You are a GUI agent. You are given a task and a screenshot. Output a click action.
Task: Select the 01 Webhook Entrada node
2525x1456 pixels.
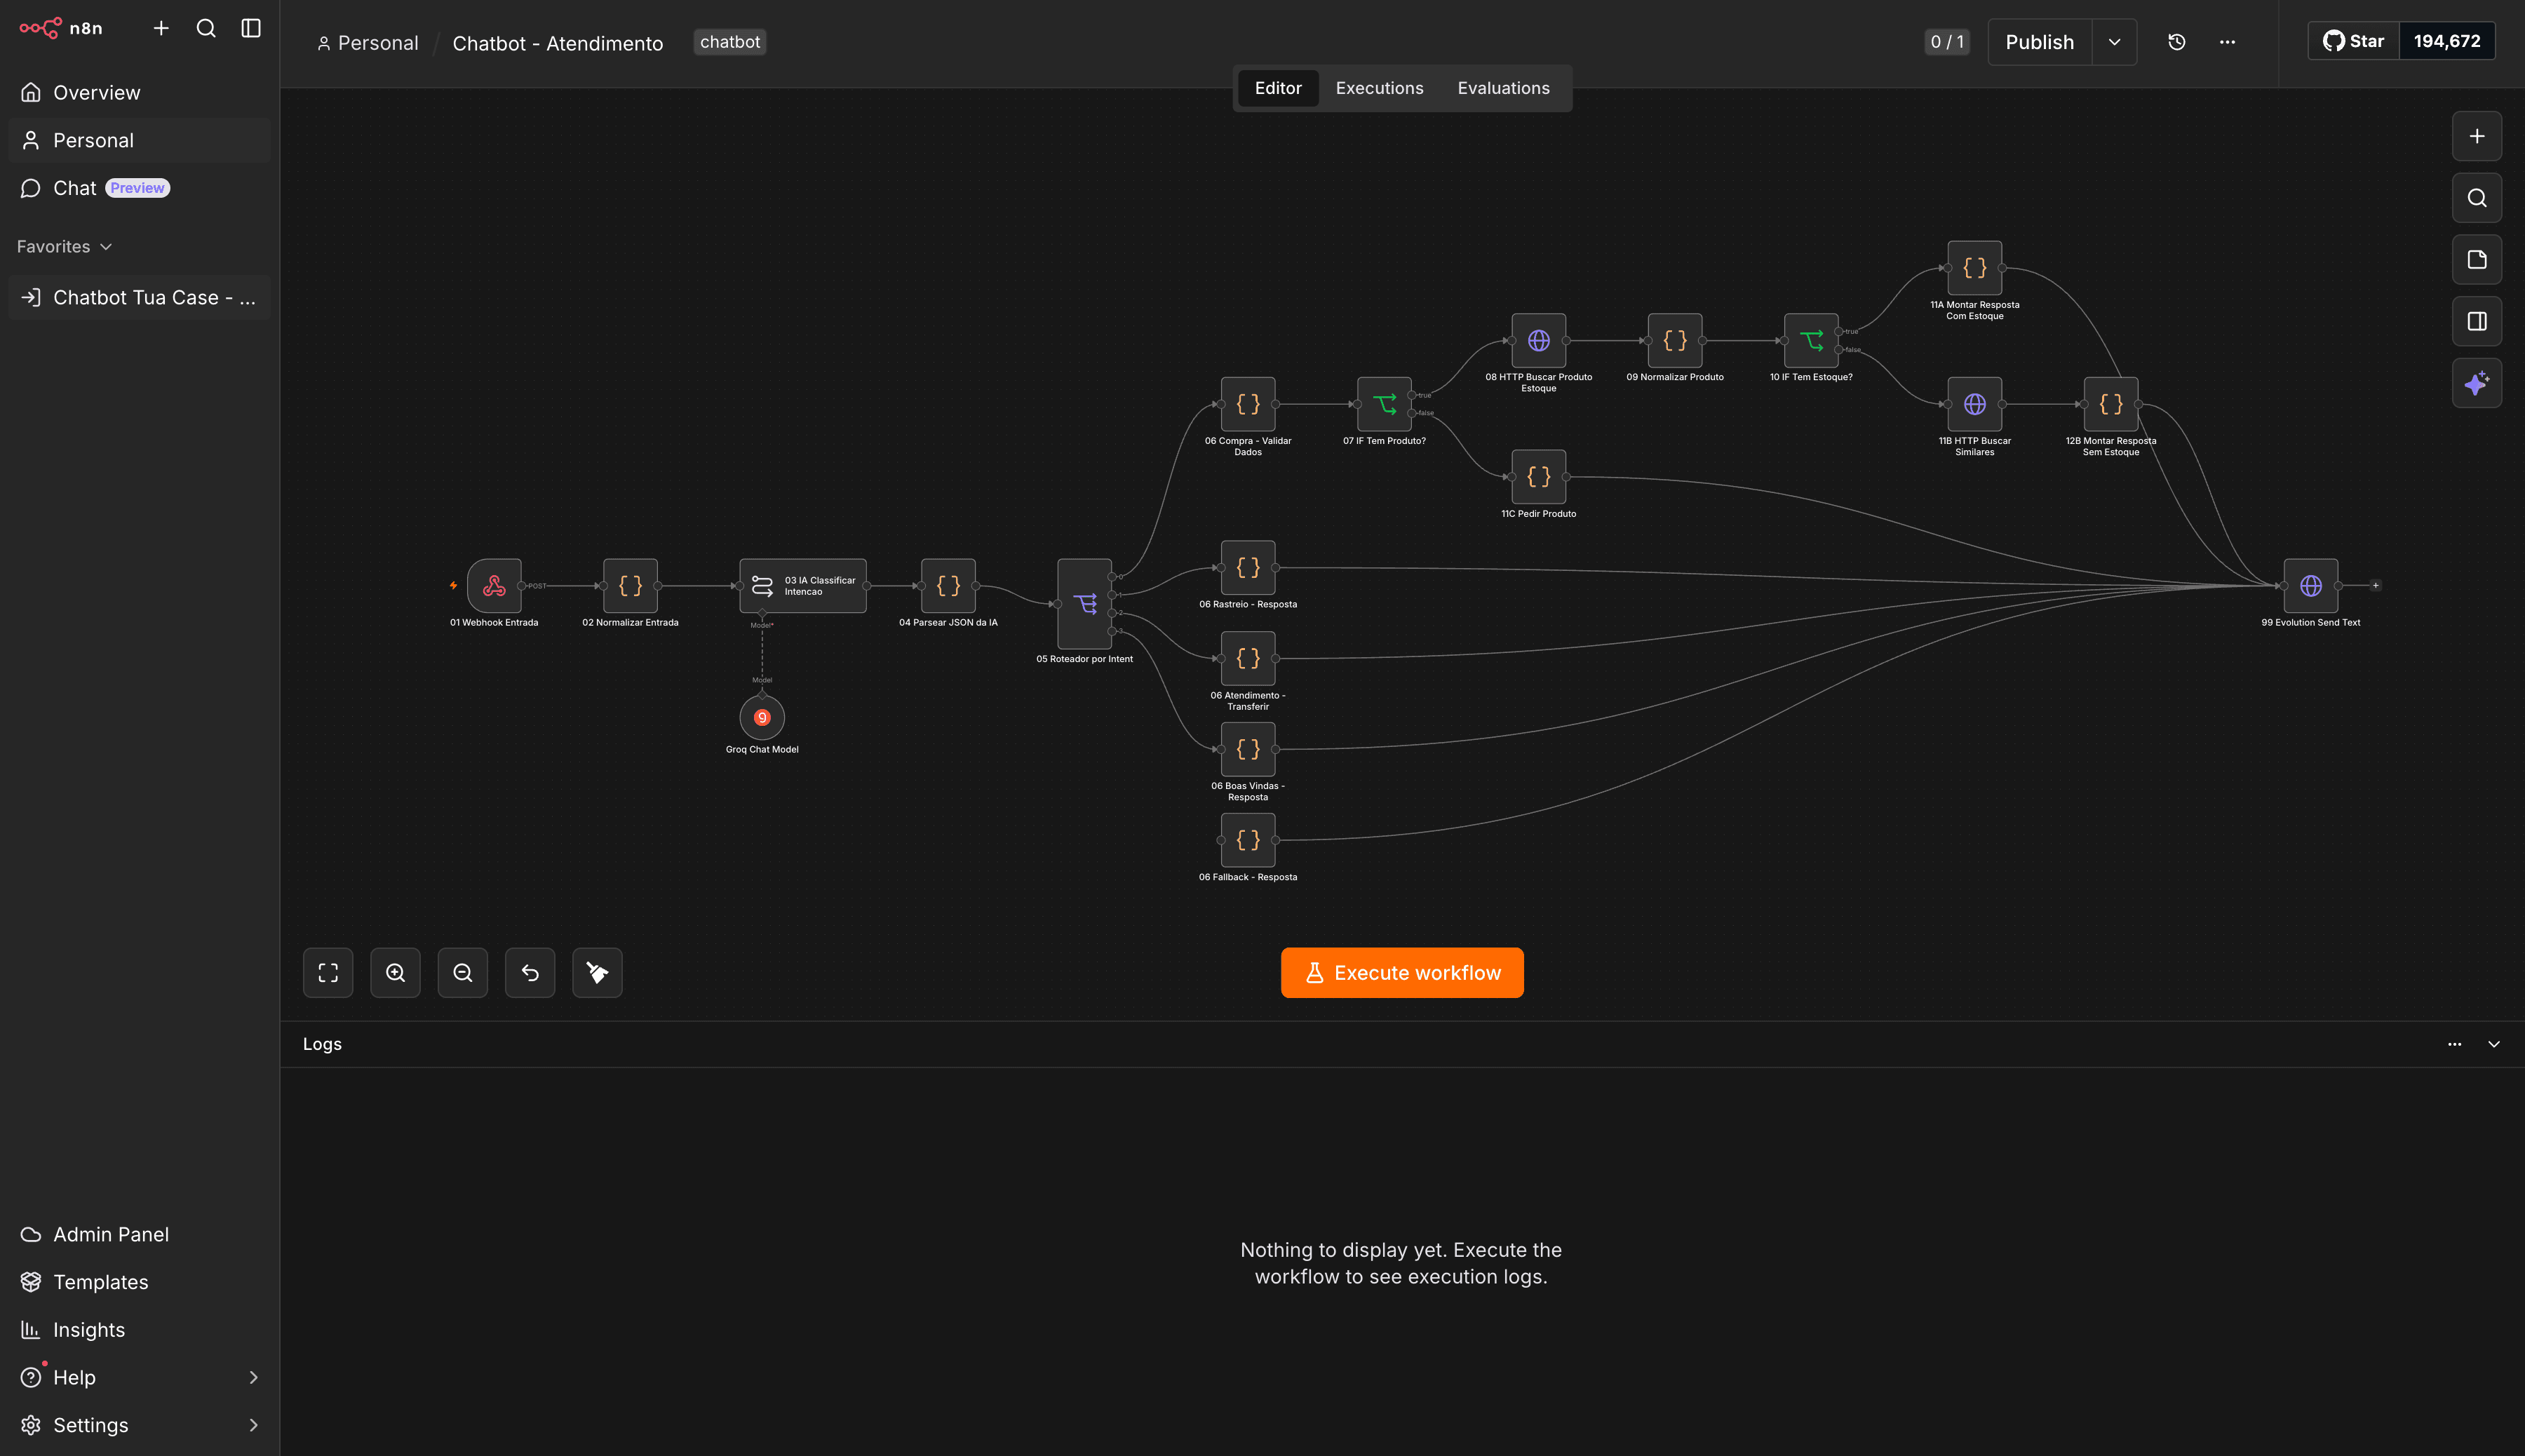(x=494, y=586)
